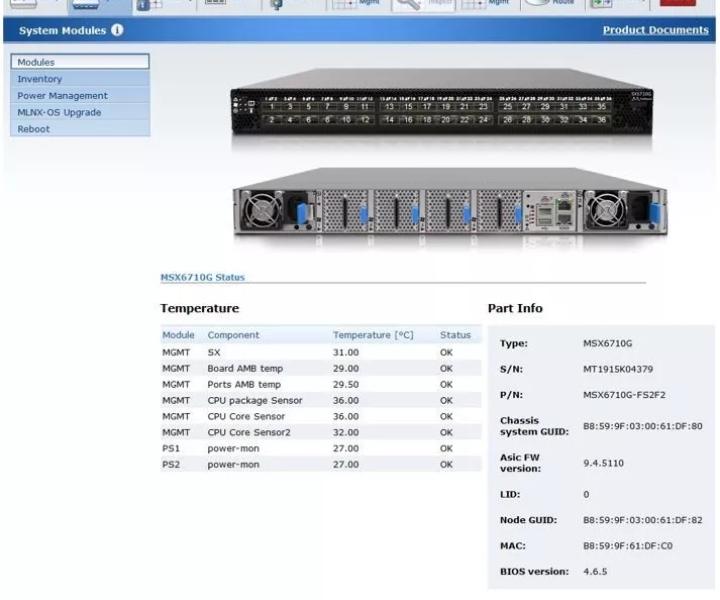
Task: Click the Asic FW version 9.4.5110
Action: point(603,463)
